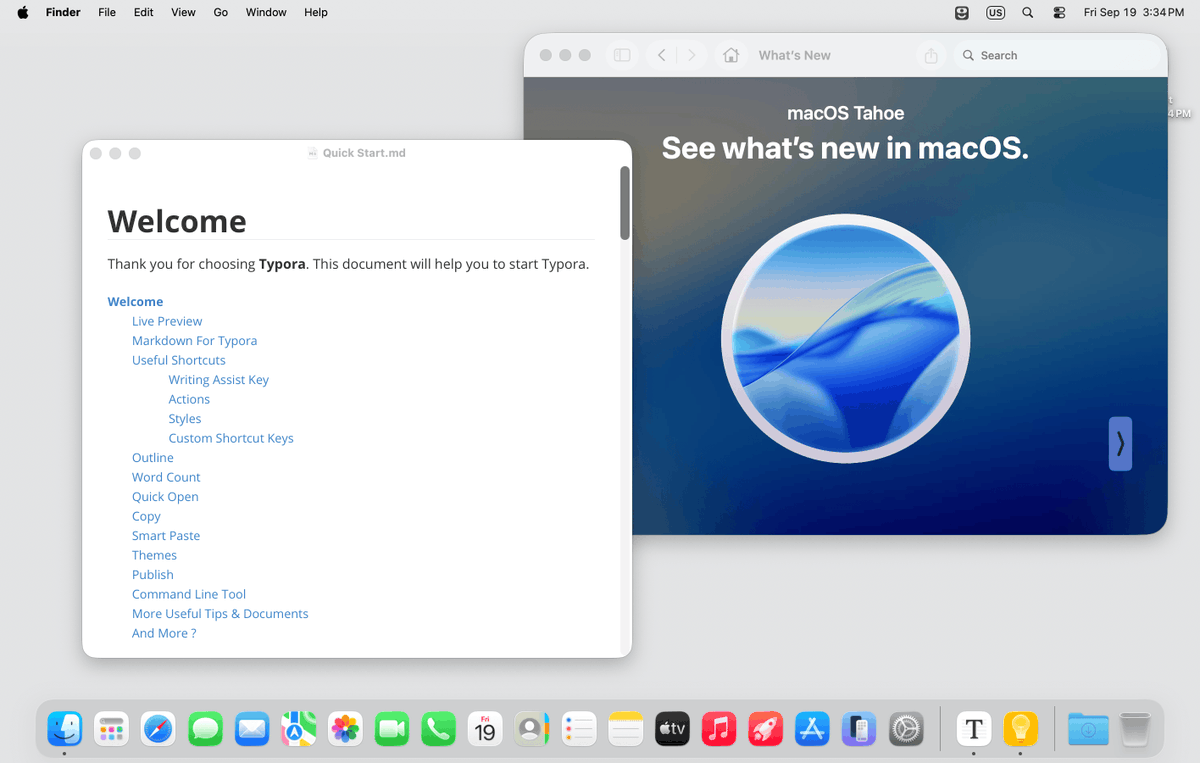Open Calendar showing 19 in Dock
Image resolution: width=1200 pixels, height=763 pixels.
[x=485, y=729]
